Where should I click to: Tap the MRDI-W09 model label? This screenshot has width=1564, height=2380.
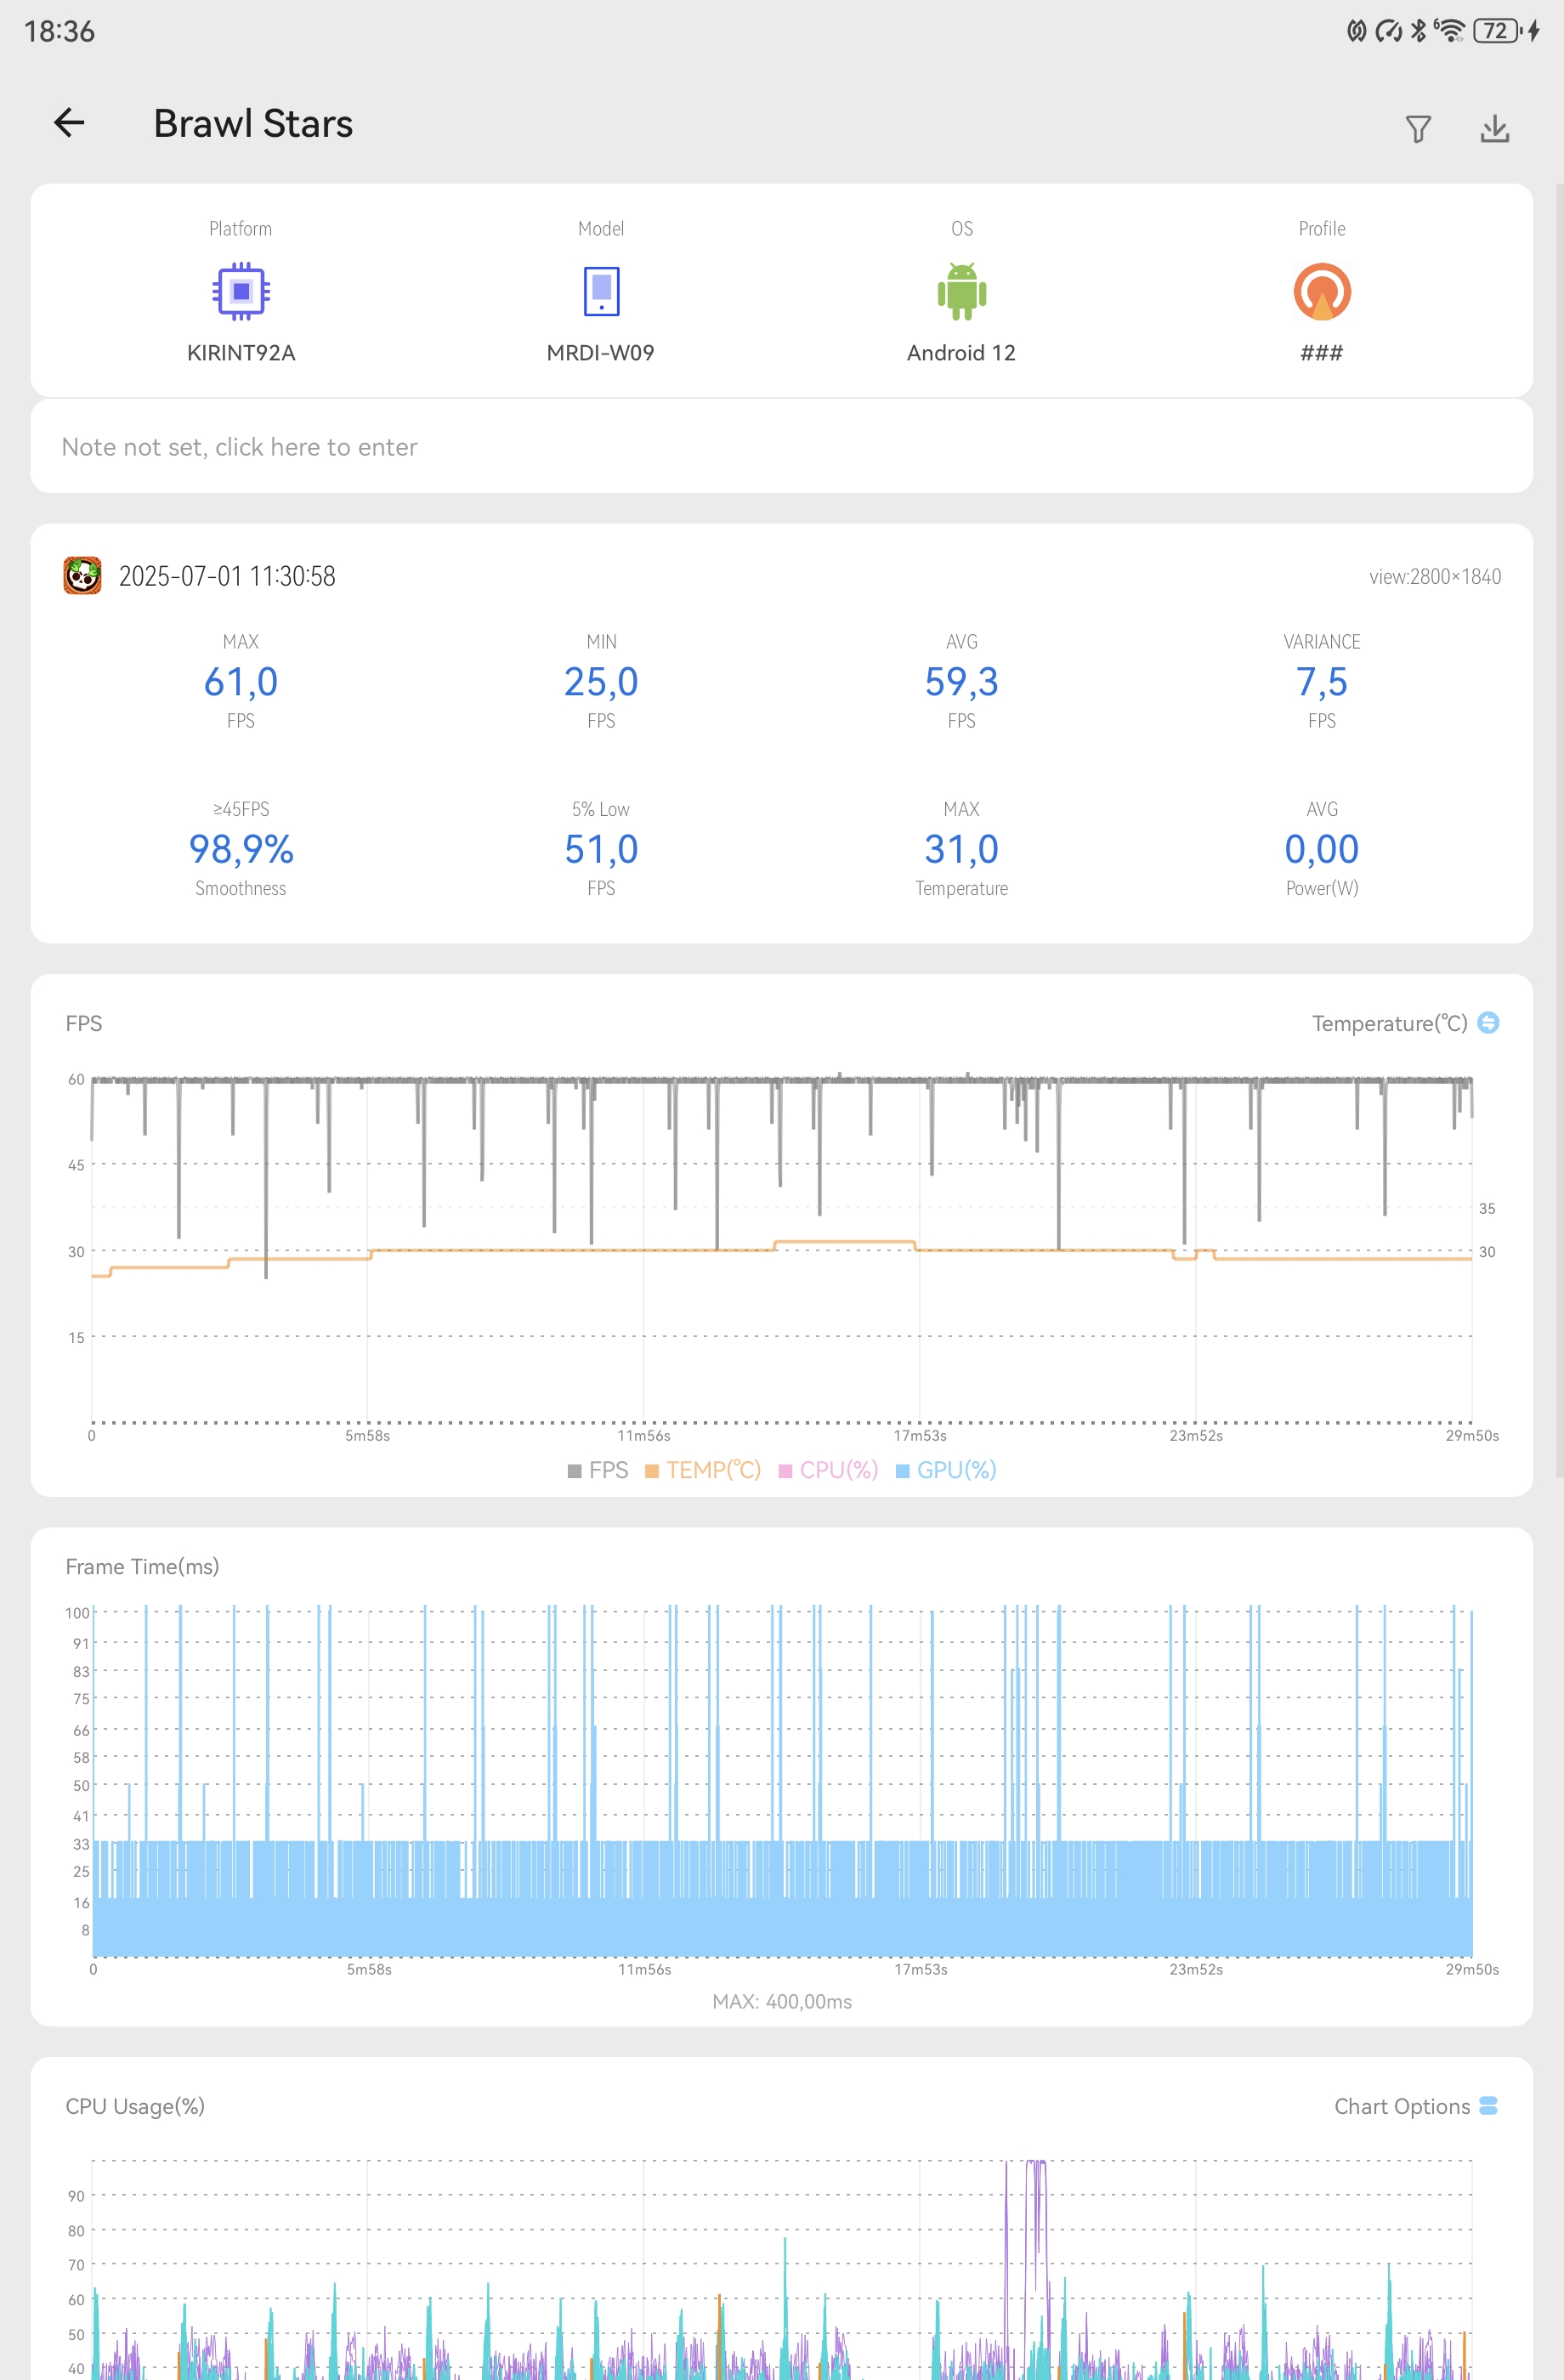[x=601, y=352]
